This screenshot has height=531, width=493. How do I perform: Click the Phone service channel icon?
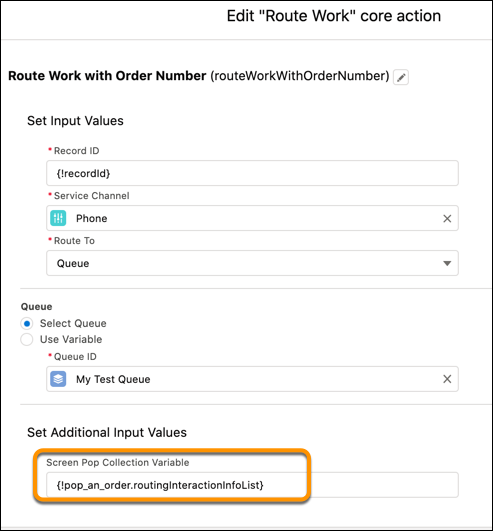(58, 218)
